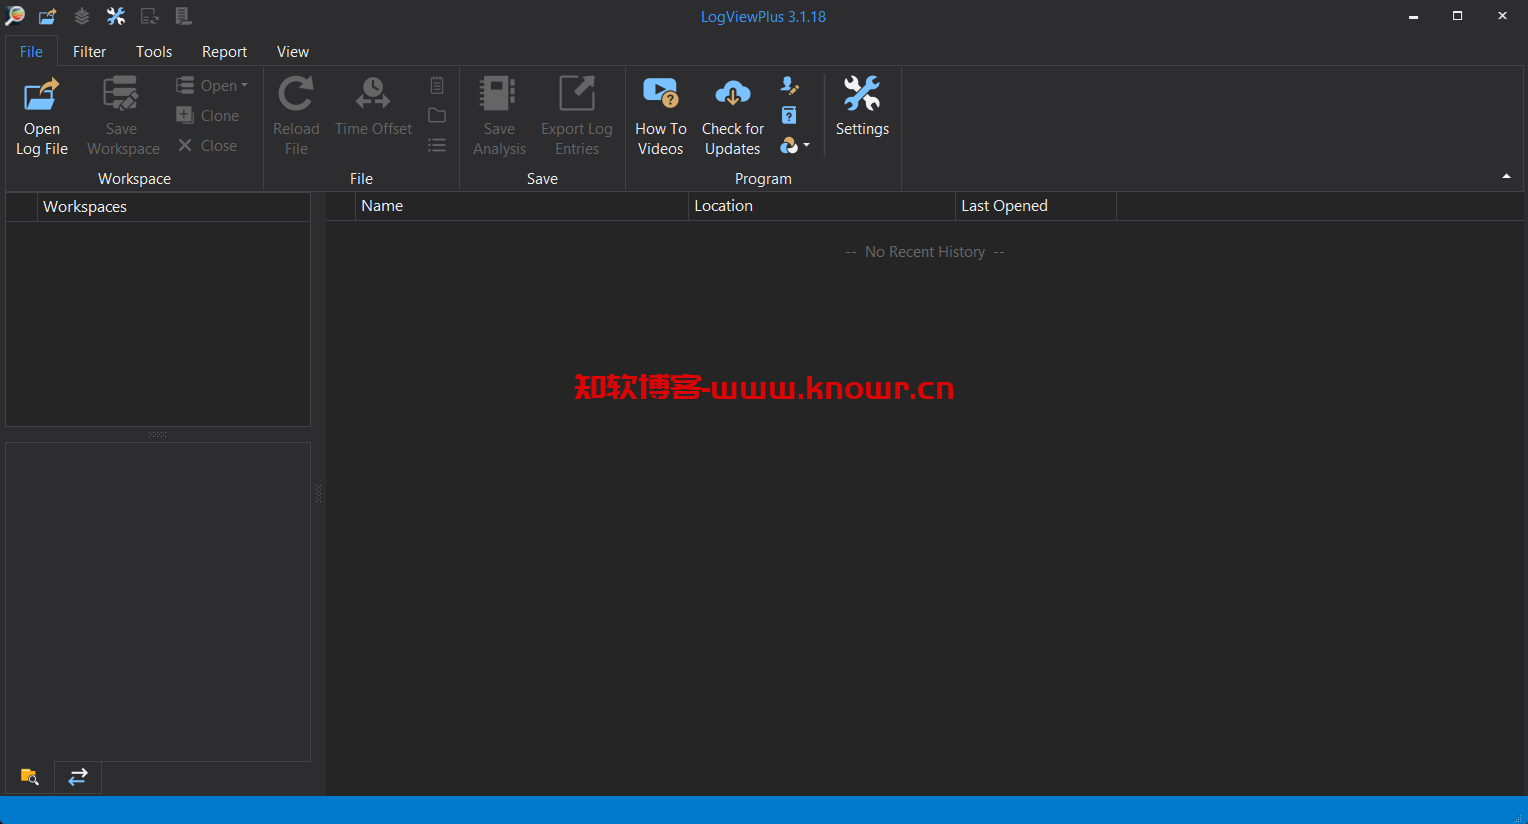1528x824 pixels.
Task: Click the swap arrows button at bottom left
Action: coord(78,777)
